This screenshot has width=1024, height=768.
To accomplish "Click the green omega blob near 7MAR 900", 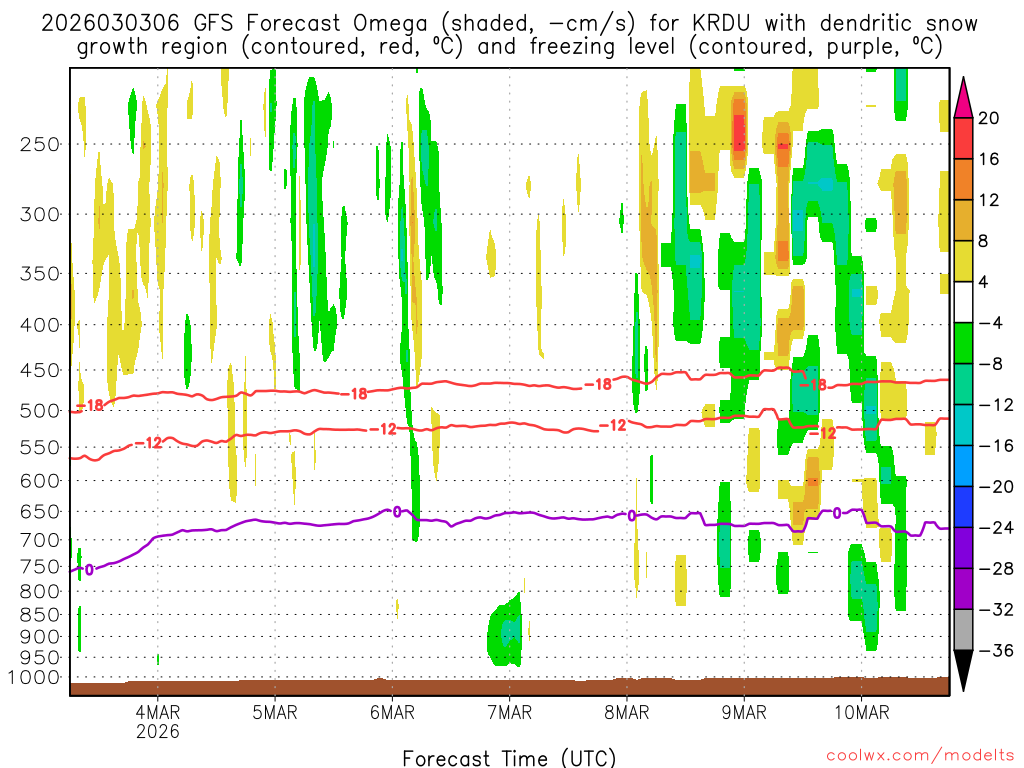I will tap(506, 631).
